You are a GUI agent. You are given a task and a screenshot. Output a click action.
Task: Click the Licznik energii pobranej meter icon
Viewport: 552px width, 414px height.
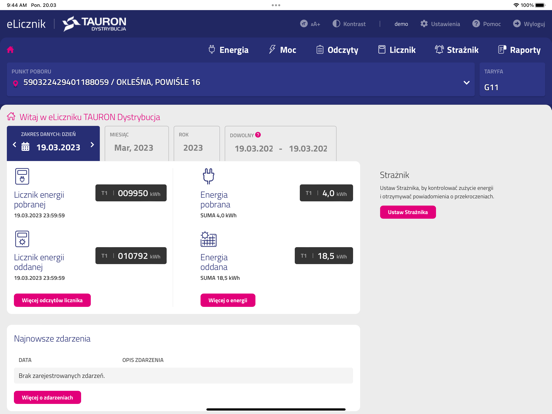(x=22, y=176)
